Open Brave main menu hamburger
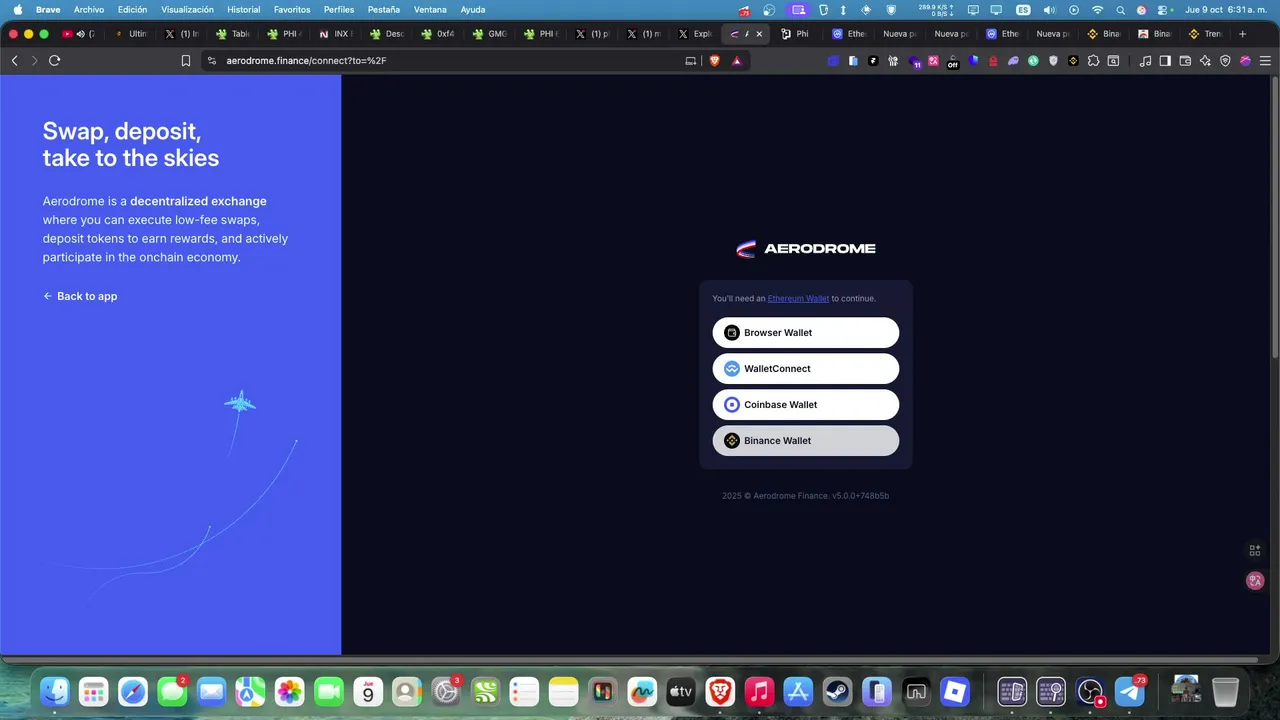This screenshot has width=1280, height=720. [x=1265, y=60]
